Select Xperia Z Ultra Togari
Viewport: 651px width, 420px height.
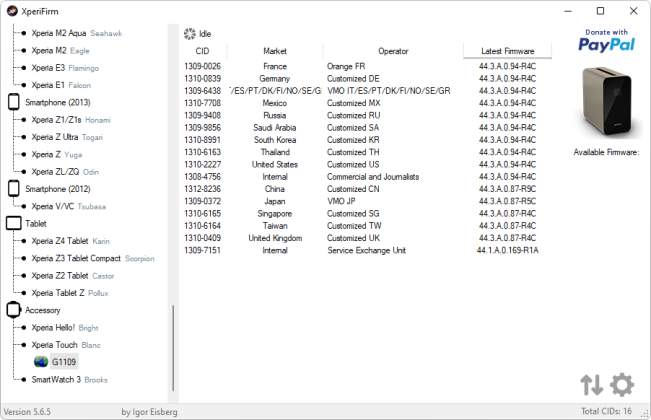67,137
